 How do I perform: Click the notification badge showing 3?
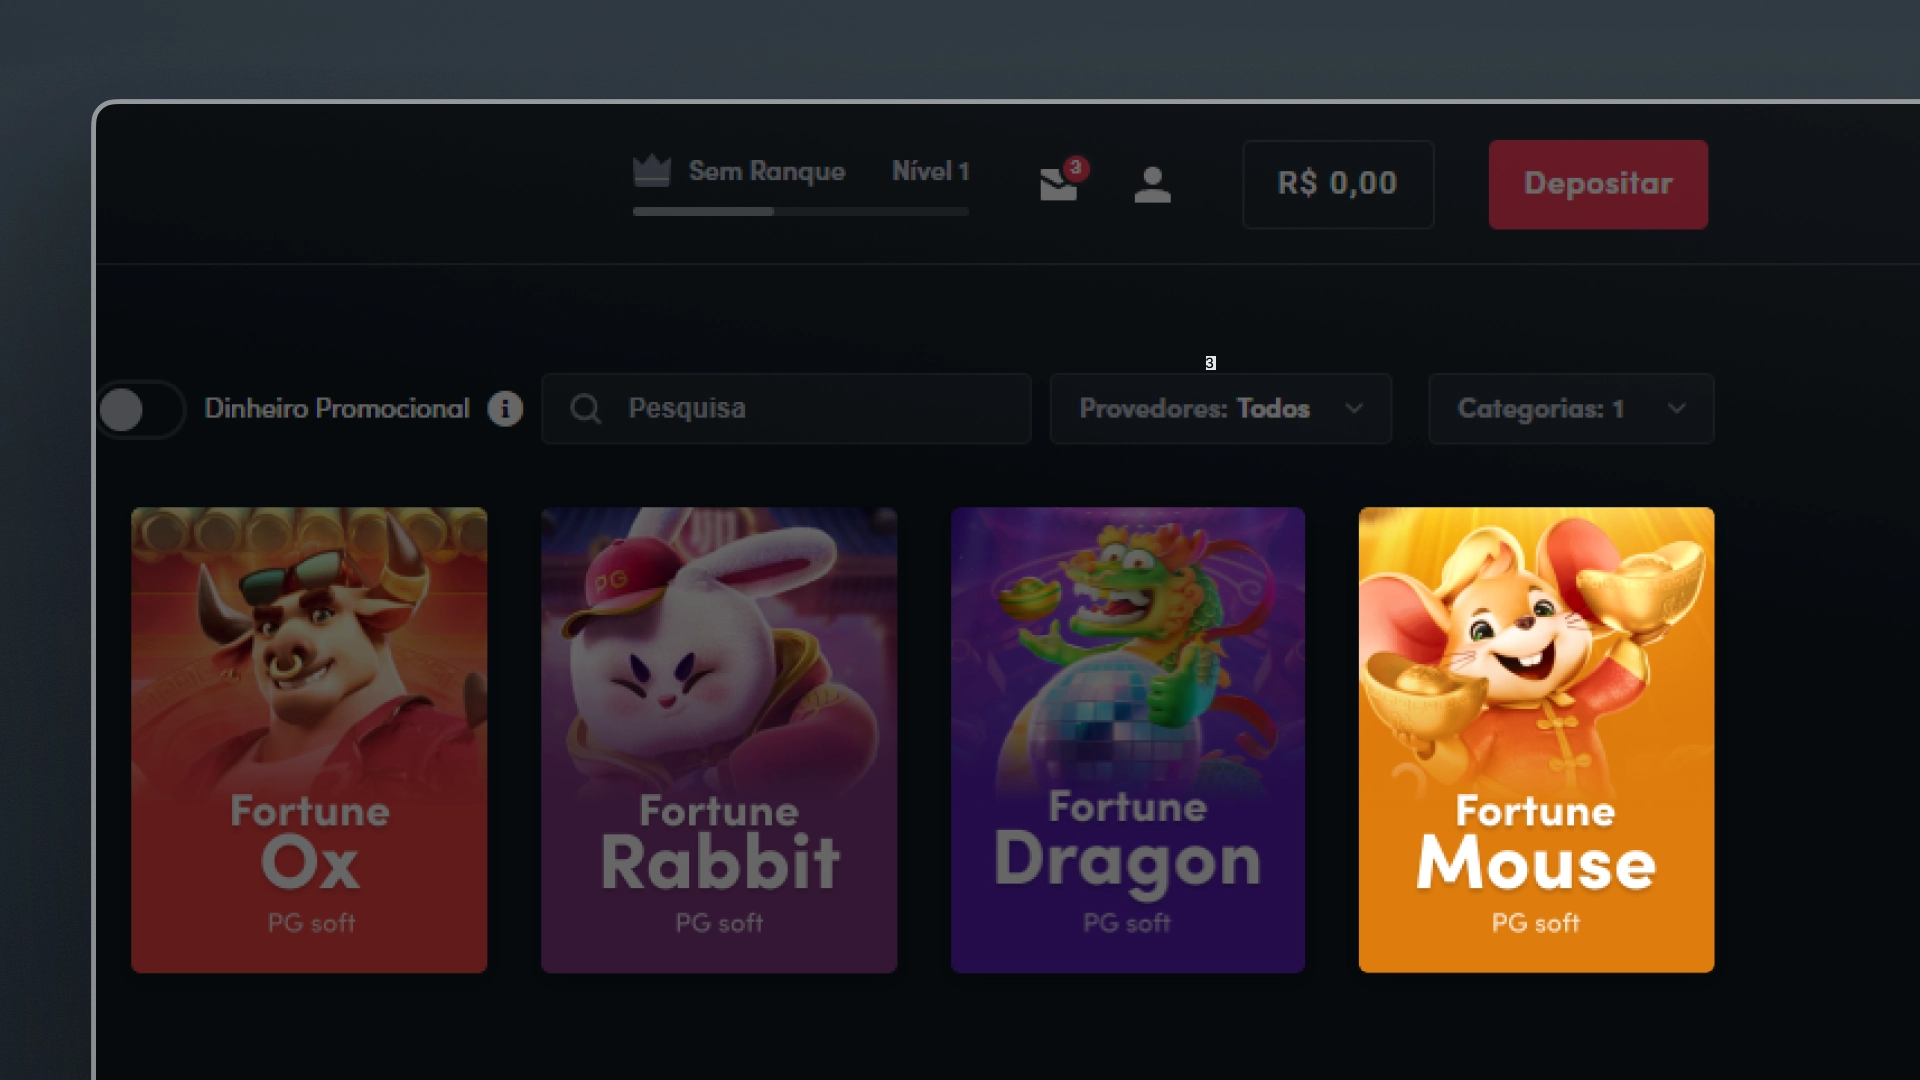pyautogui.click(x=1076, y=167)
